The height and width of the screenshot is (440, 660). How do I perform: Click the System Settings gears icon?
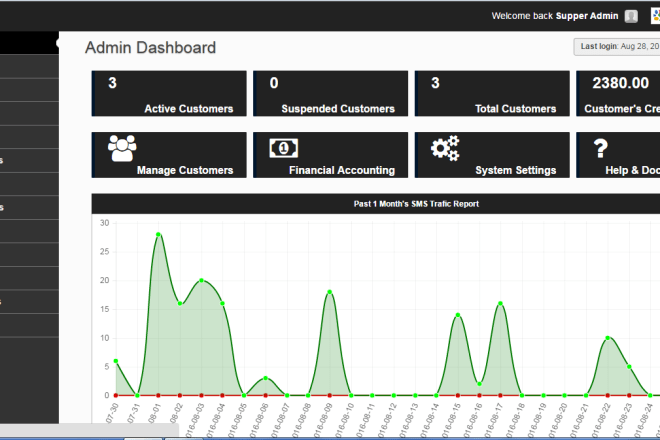click(x=445, y=148)
